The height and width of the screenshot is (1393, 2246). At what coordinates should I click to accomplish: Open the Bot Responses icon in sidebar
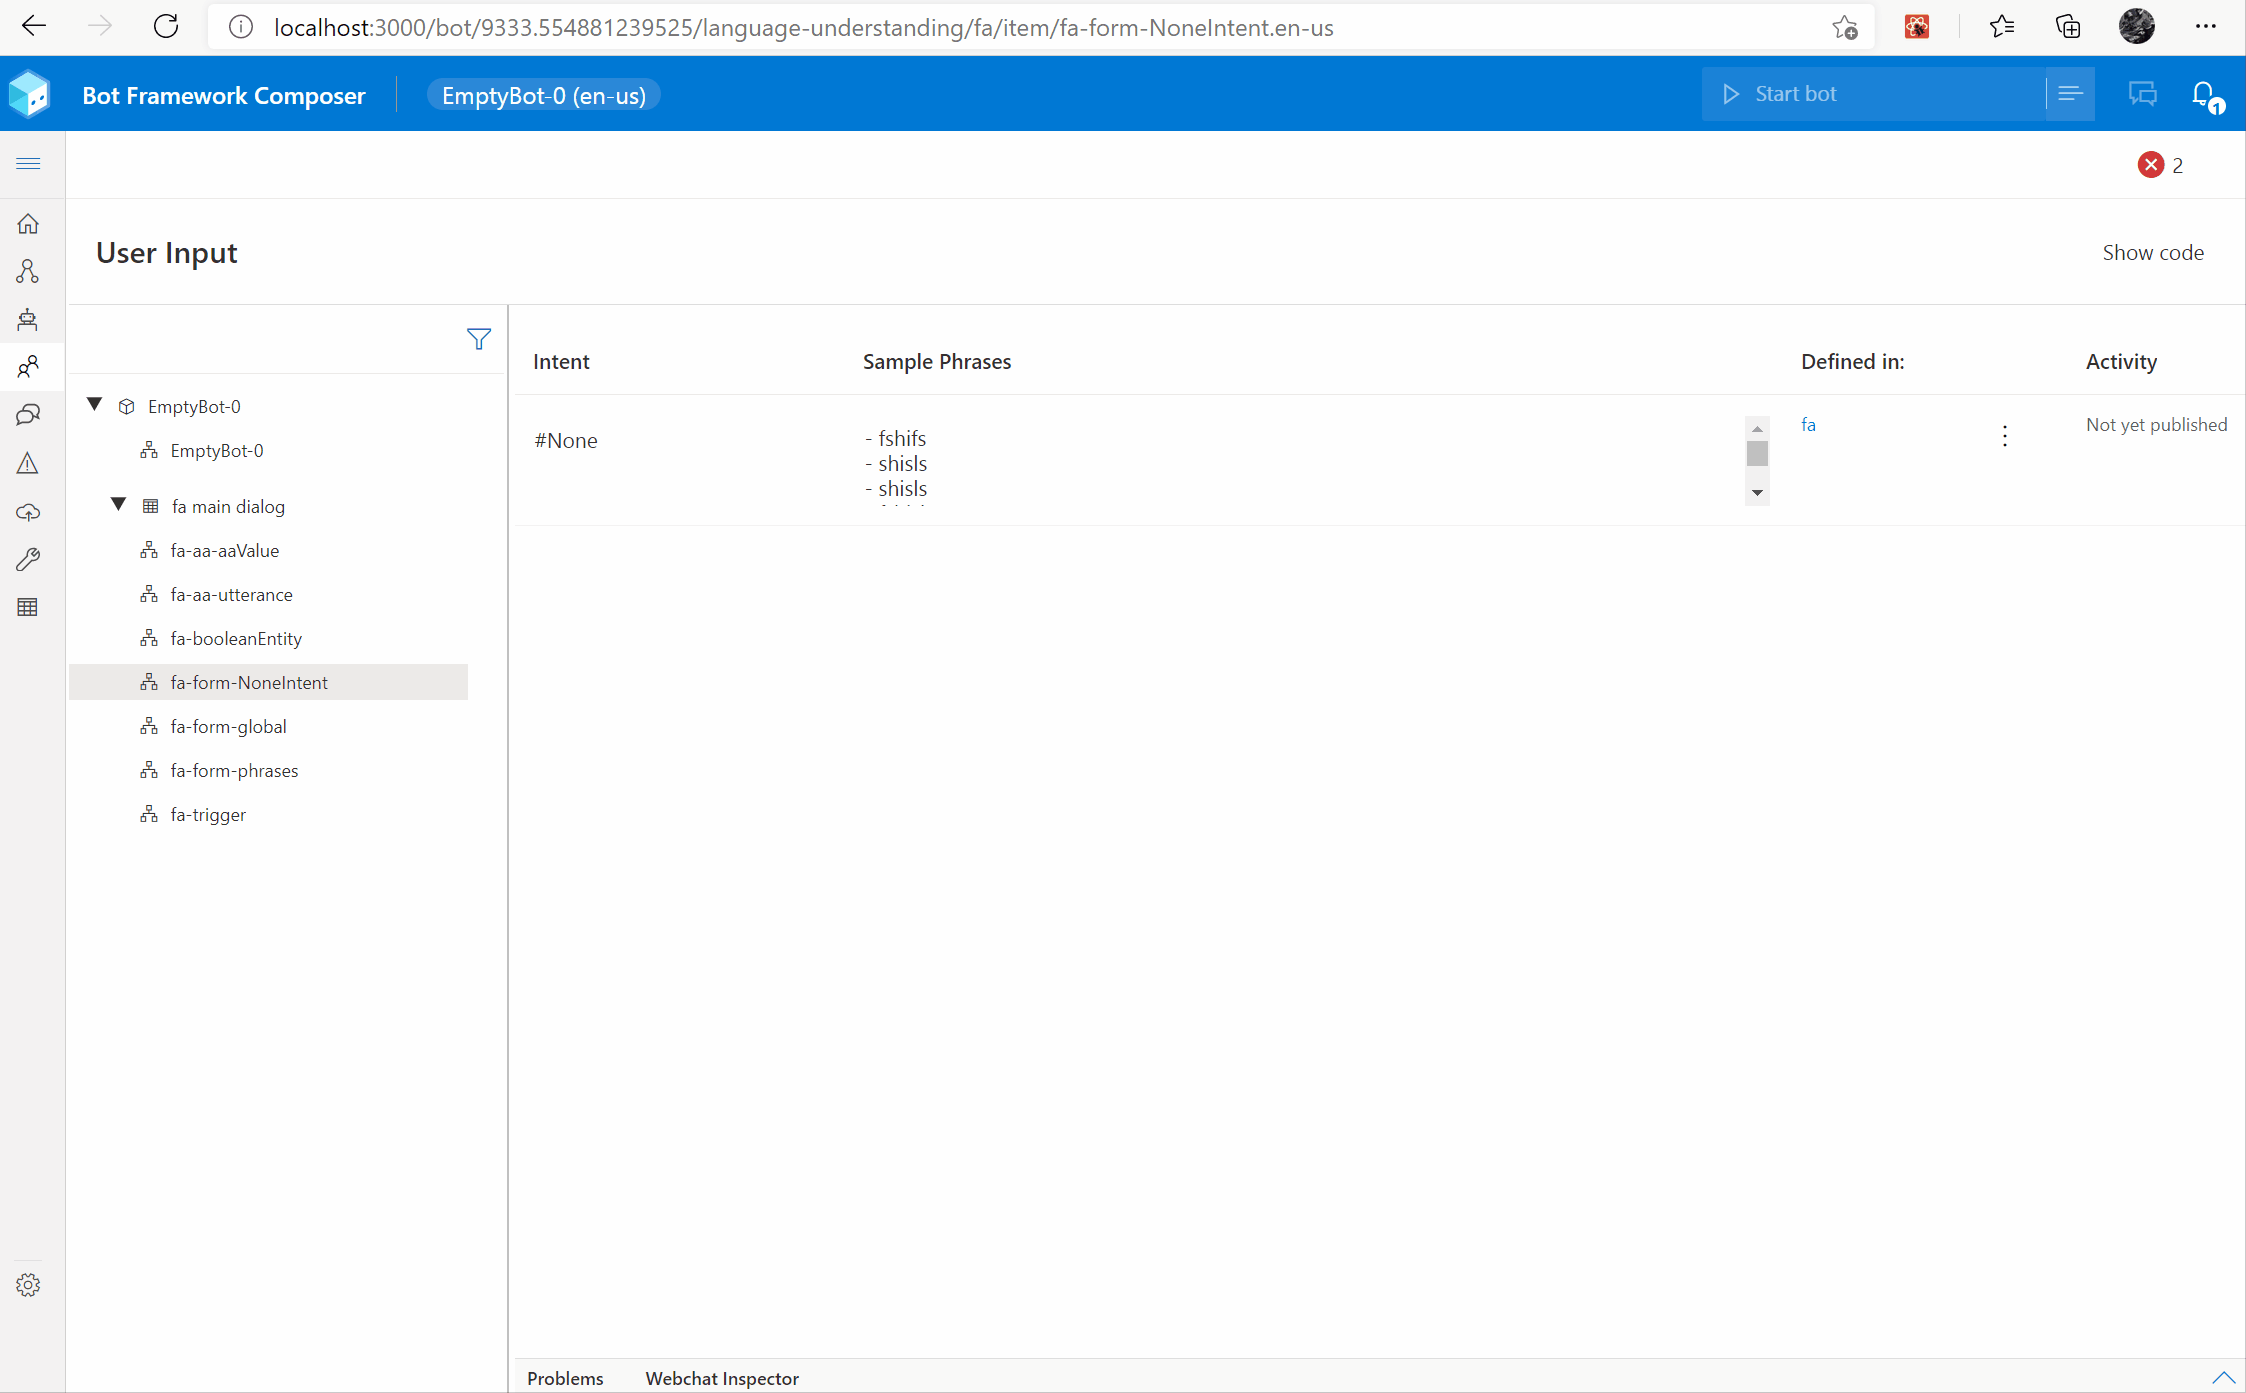[x=28, y=319]
